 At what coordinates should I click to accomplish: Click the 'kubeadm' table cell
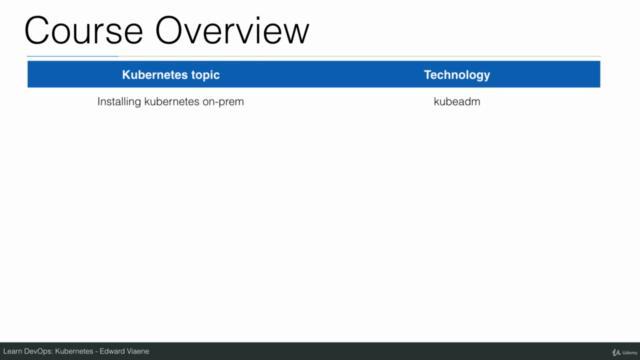coord(457,102)
